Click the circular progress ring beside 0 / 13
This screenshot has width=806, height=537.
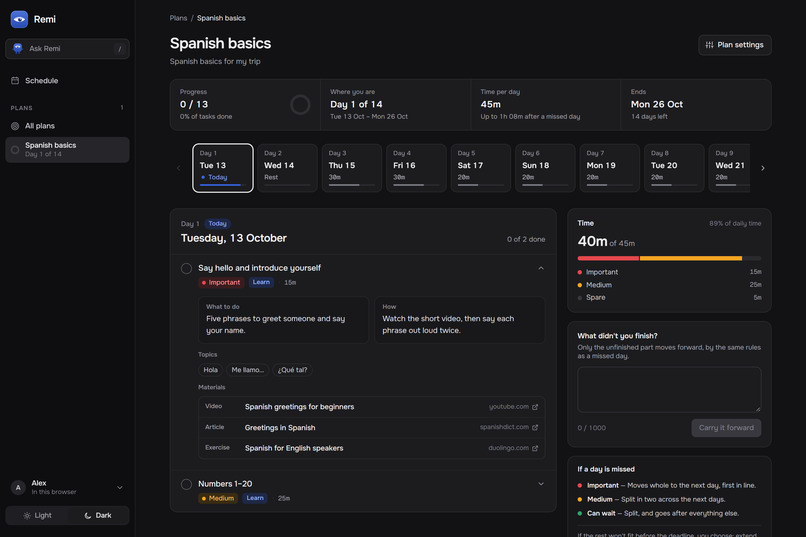pos(300,105)
